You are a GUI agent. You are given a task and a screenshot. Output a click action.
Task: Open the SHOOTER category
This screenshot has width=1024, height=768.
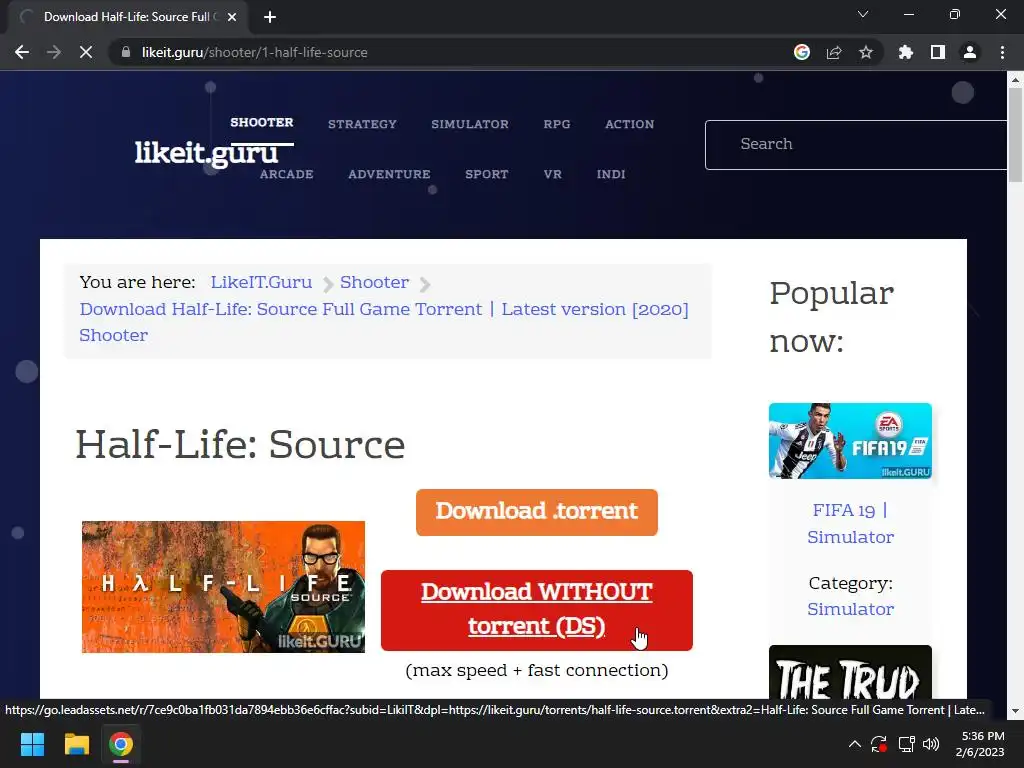pyautogui.click(x=261, y=122)
